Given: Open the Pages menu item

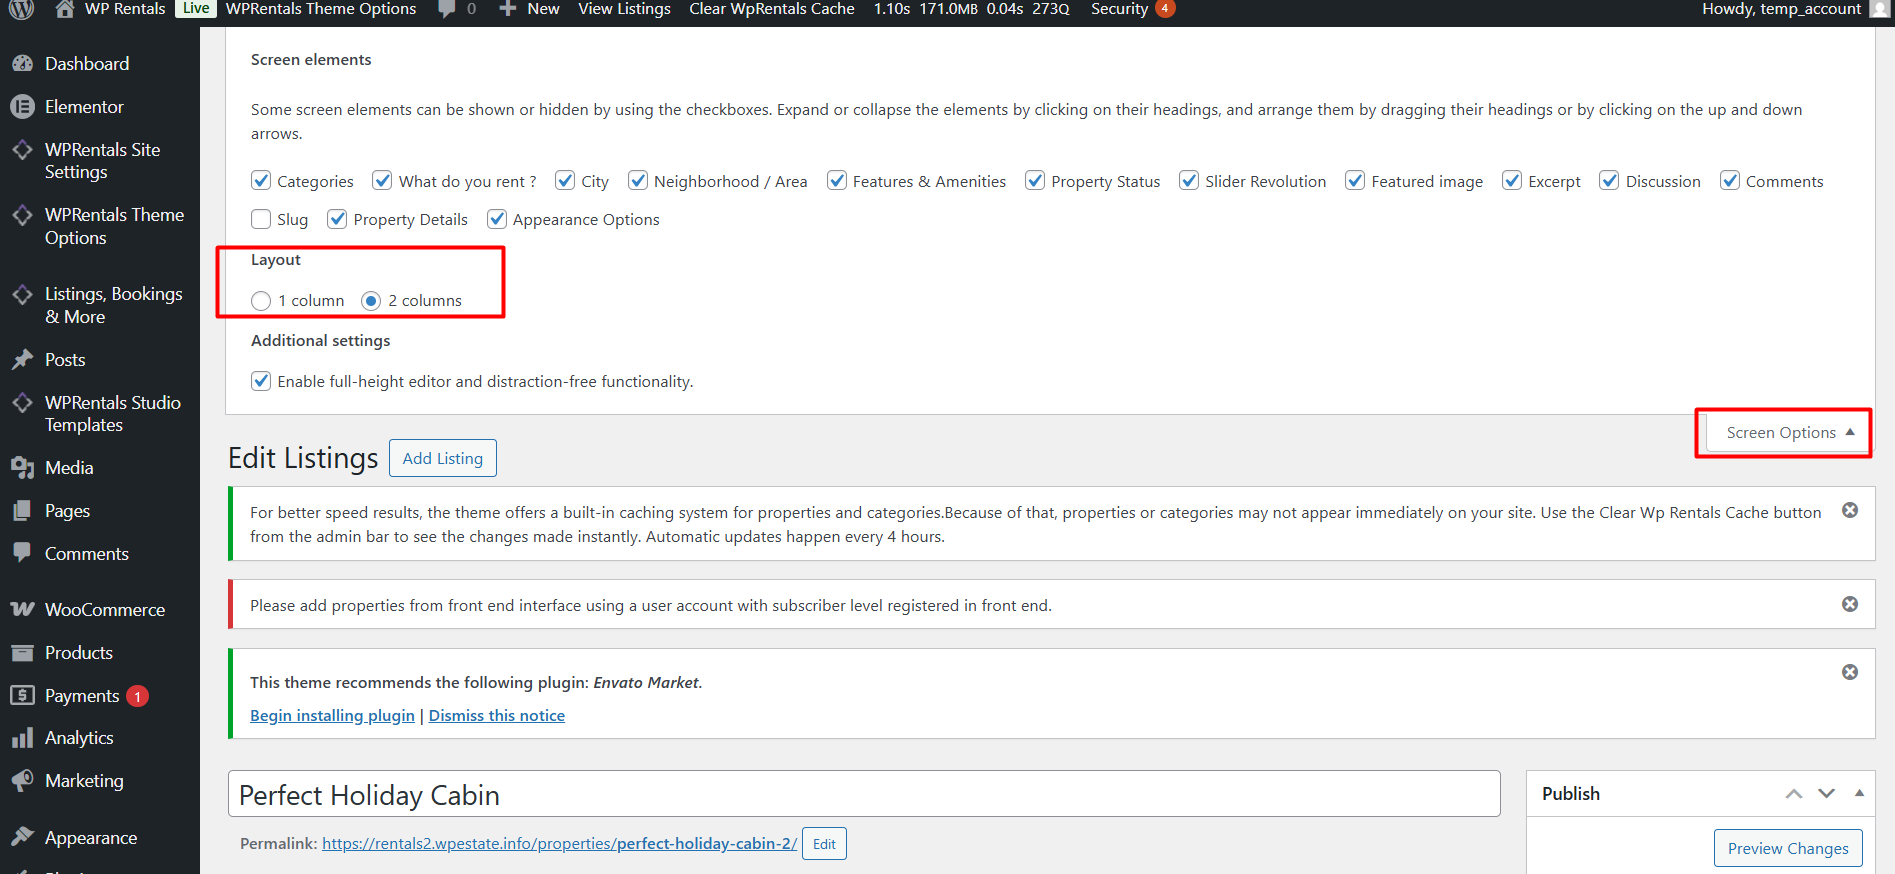Looking at the screenshot, I should coord(67,511).
